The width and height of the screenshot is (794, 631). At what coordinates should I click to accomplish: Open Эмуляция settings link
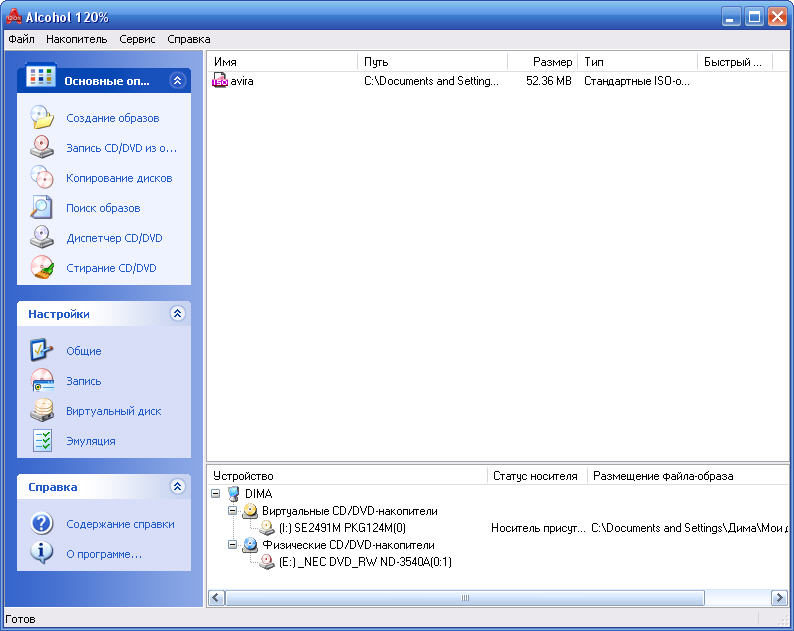(91, 441)
